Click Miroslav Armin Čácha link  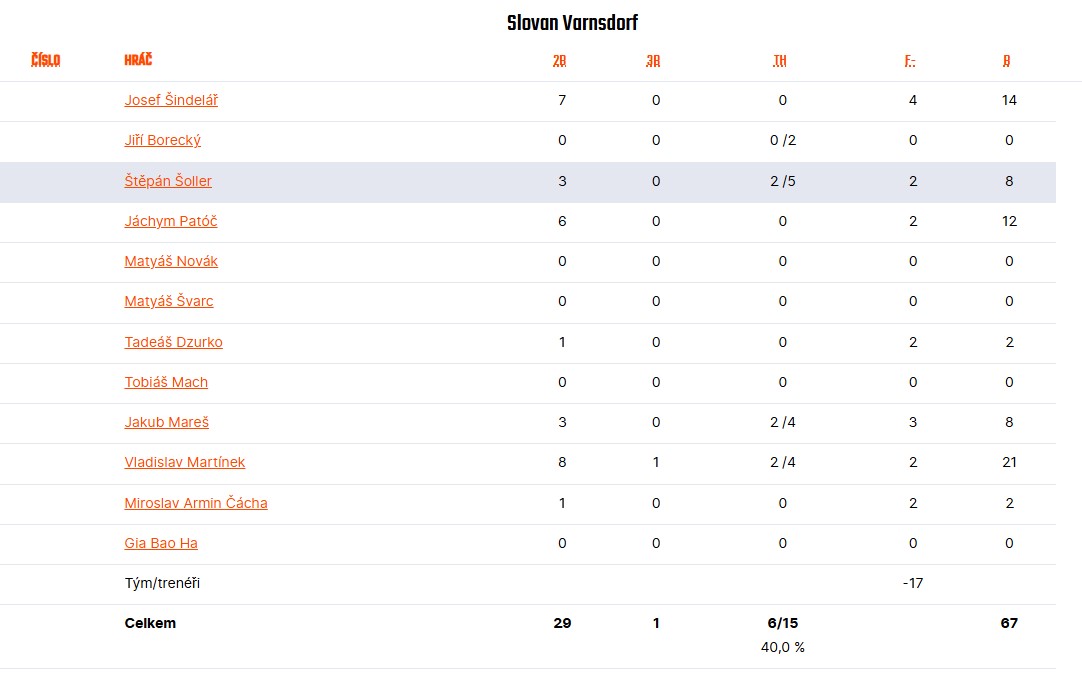click(196, 502)
